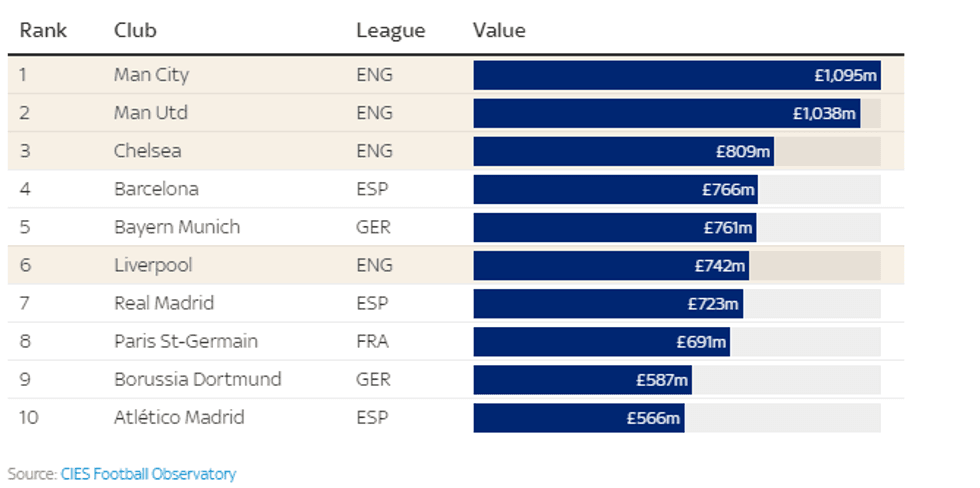Select the Man City club name
Viewport: 980px width, 488px height.
pos(151,75)
